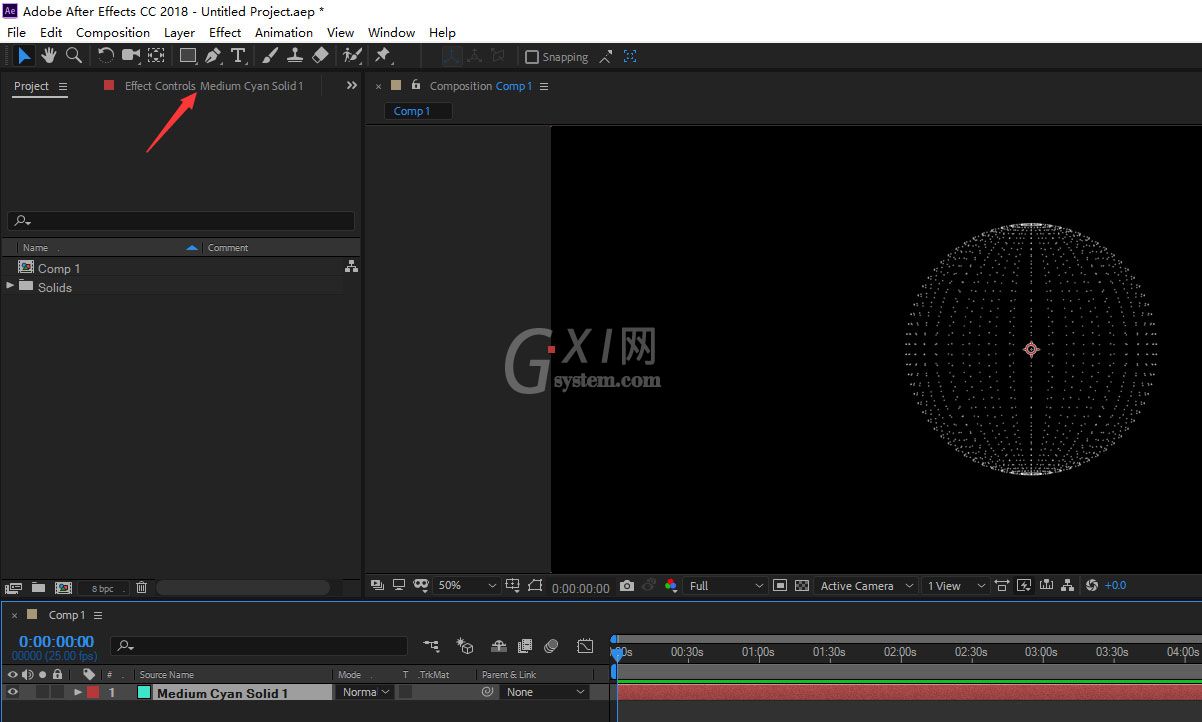Select the Rectangle shape tool
The width and height of the screenshot is (1202, 722).
188,56
